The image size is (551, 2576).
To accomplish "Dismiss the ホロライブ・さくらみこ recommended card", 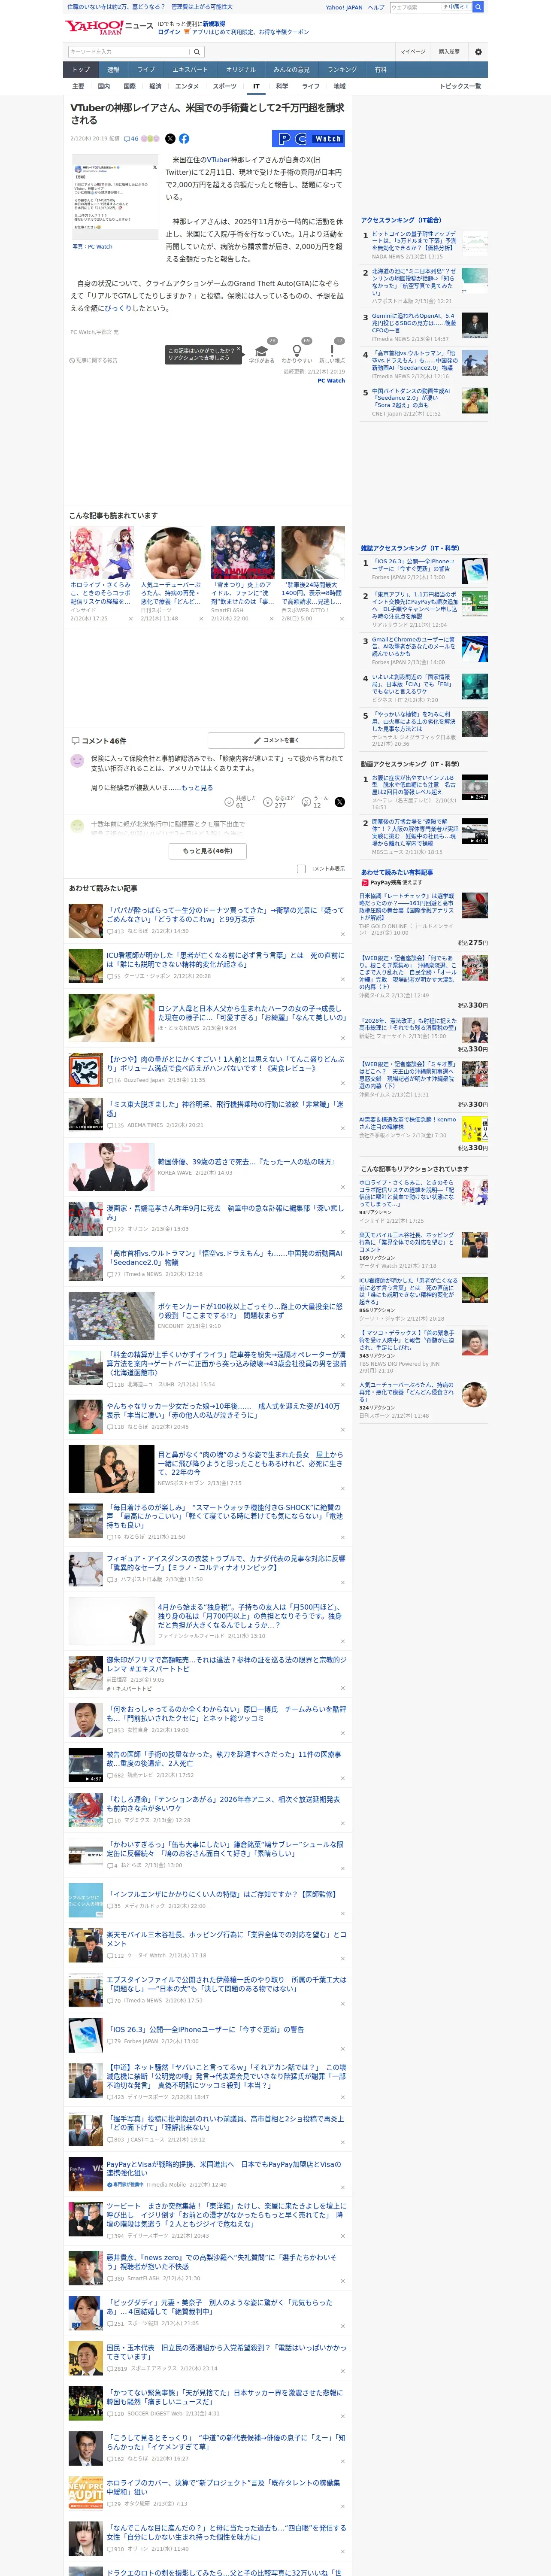I will 130,619.
